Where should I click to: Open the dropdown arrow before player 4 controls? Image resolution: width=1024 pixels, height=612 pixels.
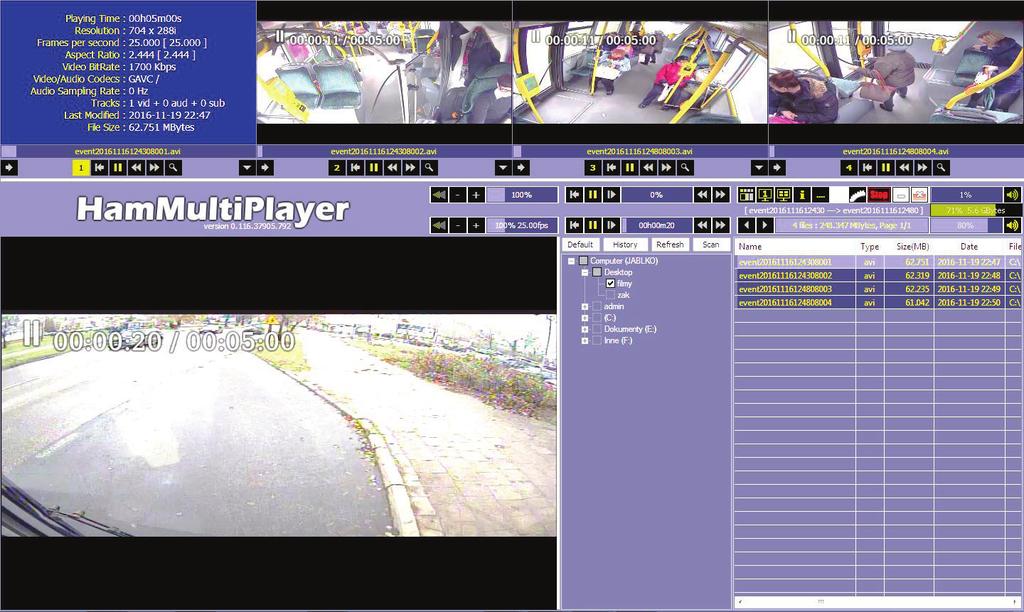pos(759,168)
